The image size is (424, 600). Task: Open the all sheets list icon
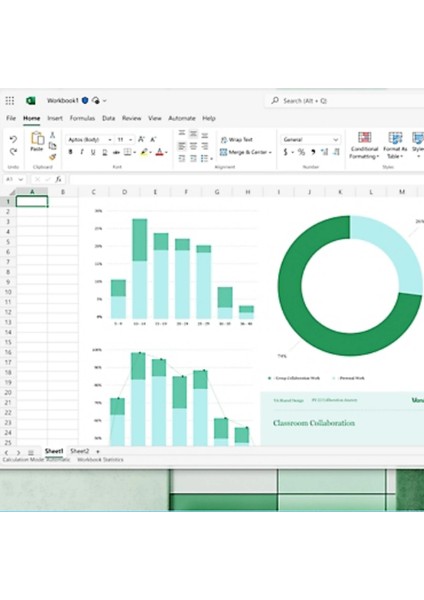click(x=31, y=453)
